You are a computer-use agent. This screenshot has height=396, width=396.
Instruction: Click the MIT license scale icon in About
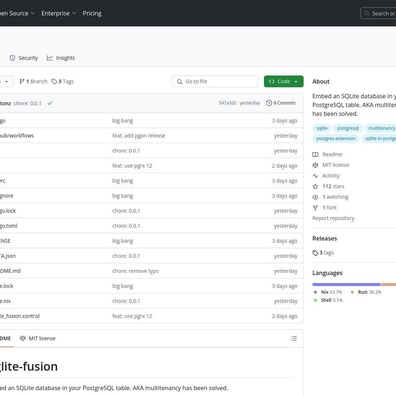click(315, 165)
